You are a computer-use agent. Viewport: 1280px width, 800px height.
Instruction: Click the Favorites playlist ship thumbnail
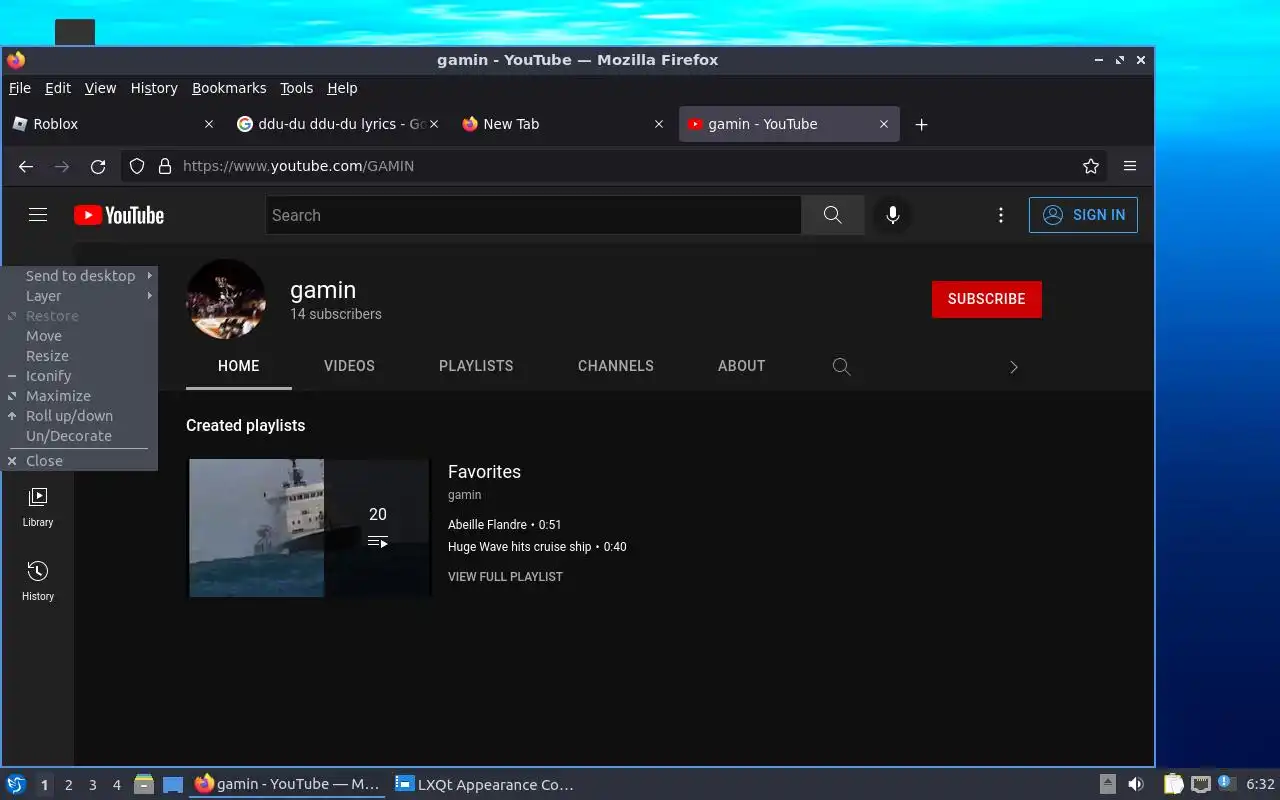click(x=309, y=528)
